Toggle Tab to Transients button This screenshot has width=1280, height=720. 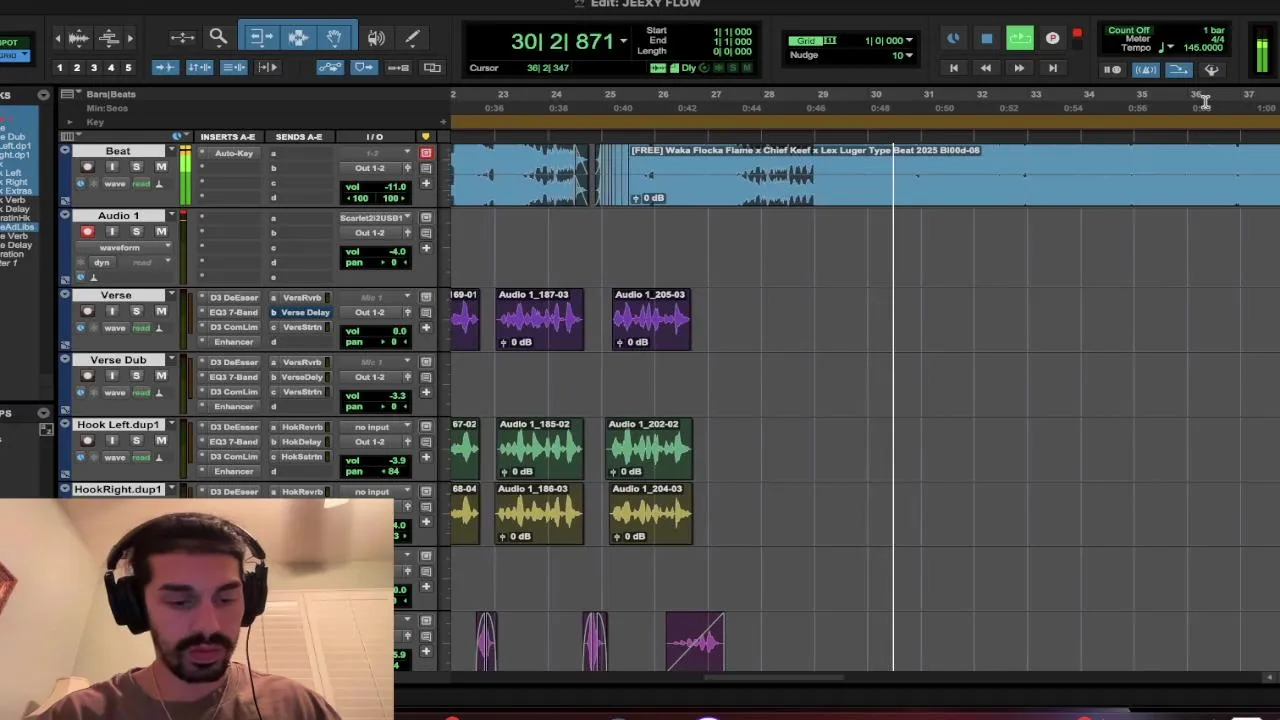point(164,68)
